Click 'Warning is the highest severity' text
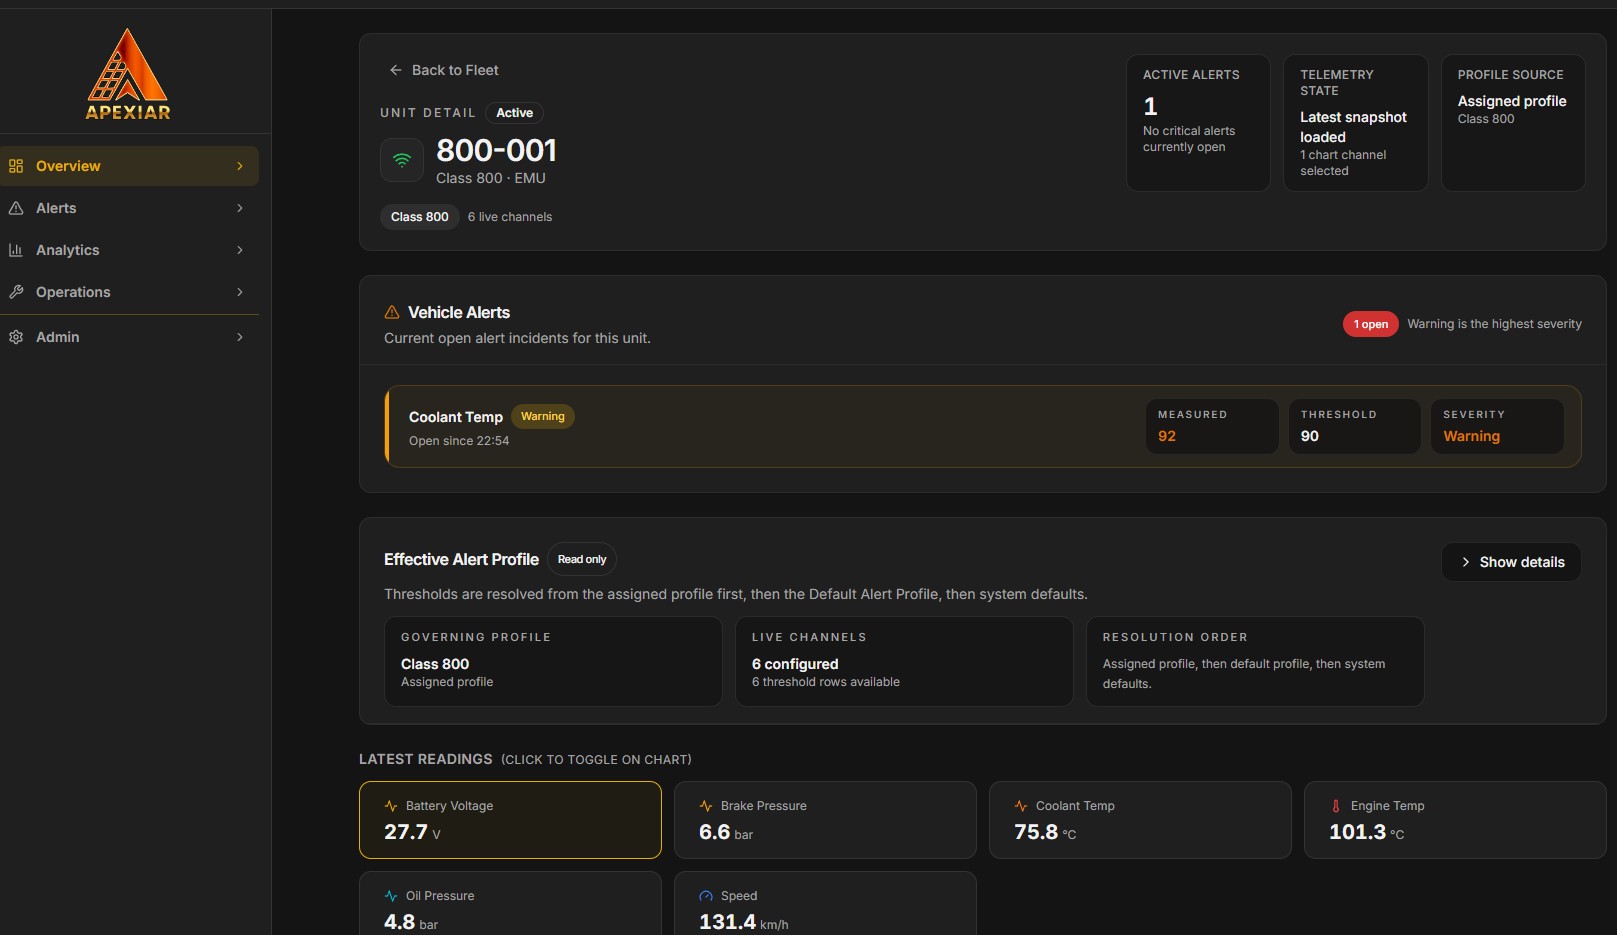The image size is (1617, 935). [1494, 324]
